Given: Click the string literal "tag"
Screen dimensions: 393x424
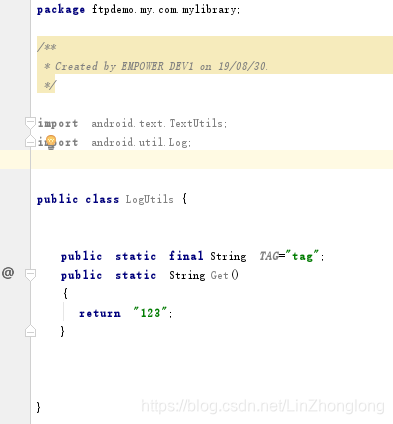Looking at the screenshot, I should point(302,256).
